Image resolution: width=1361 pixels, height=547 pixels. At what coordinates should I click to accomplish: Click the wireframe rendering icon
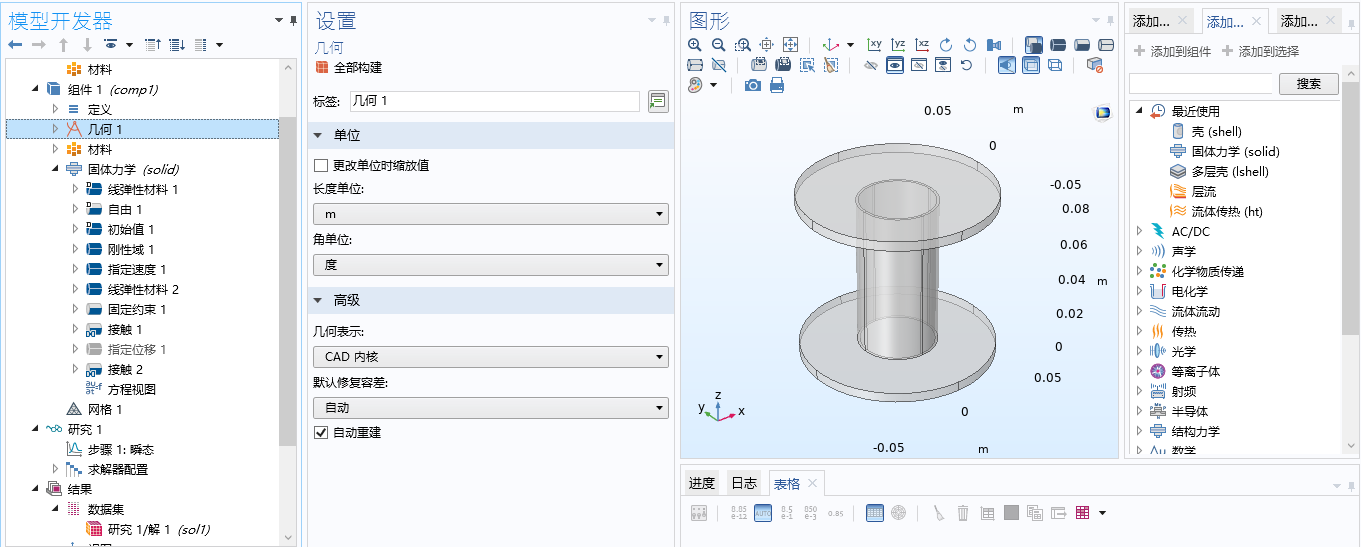pos(1055,65)
